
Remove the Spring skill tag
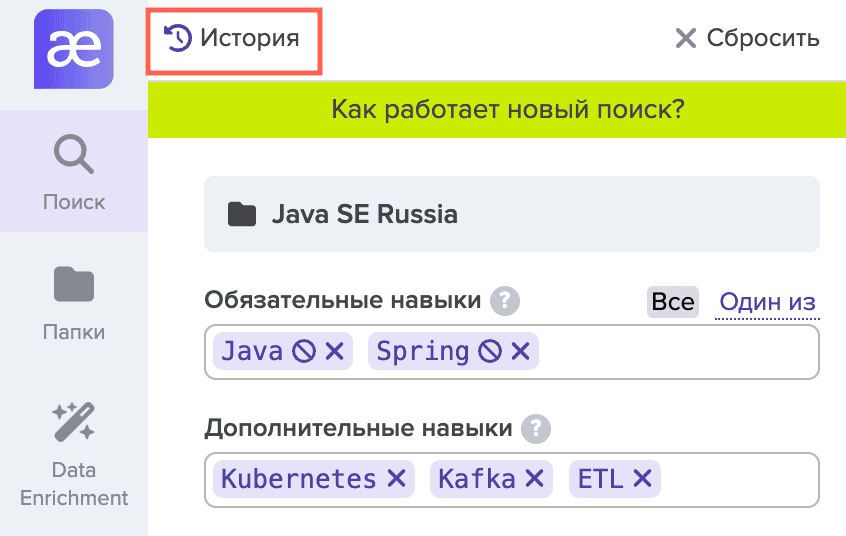[520, 351]
